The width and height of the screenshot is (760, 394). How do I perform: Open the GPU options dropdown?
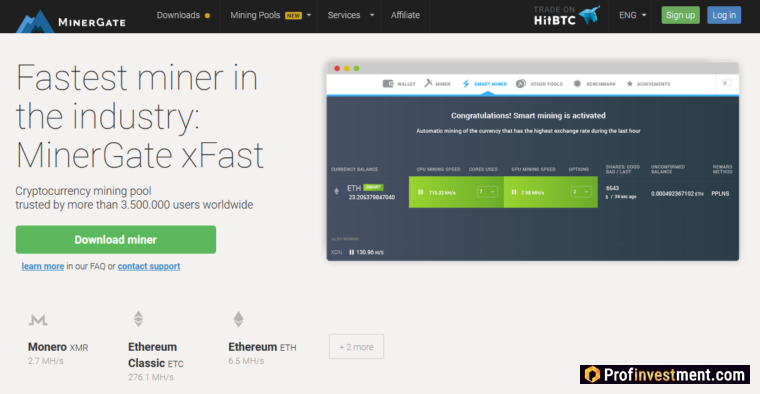coord(581,192)
